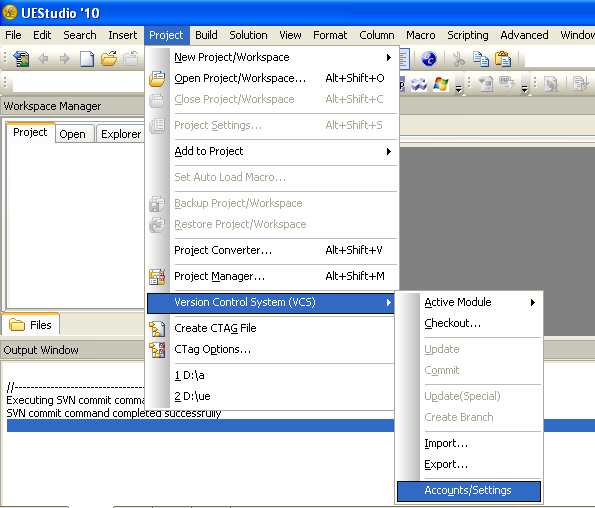
Task: Switch to the Project tab in Workspace Manager
Action: pos(30,132)
